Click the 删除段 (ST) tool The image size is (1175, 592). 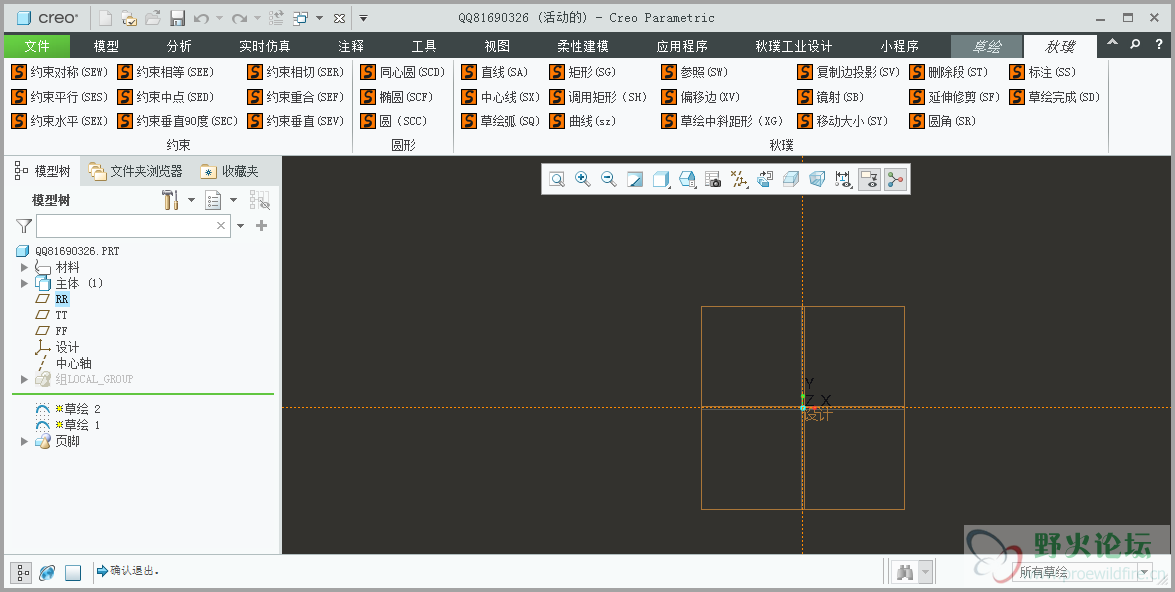pos(949,72)
